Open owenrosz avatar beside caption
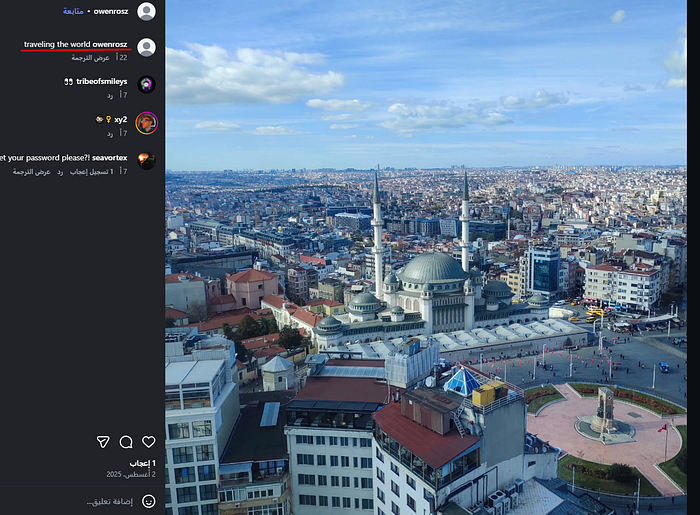Image resolution: width=700 pixels, height=515 pixels. [x=146, y=47]
